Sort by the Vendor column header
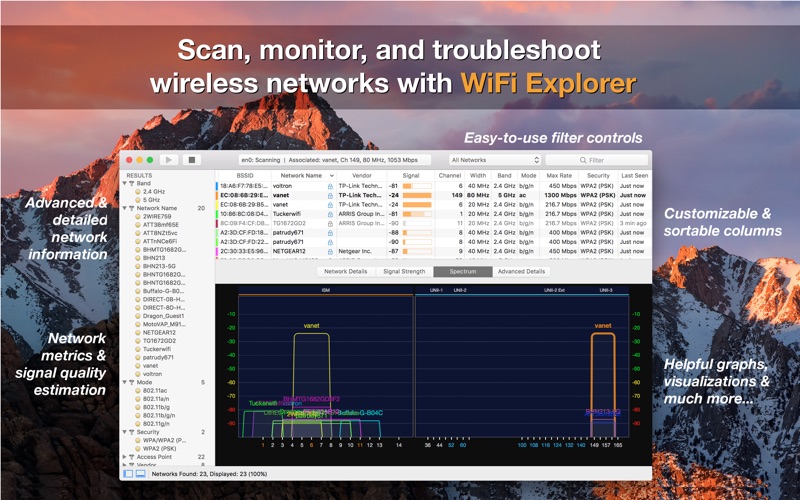Image resolution: width=800 pixels, height=500 pixels. (362, 176)
